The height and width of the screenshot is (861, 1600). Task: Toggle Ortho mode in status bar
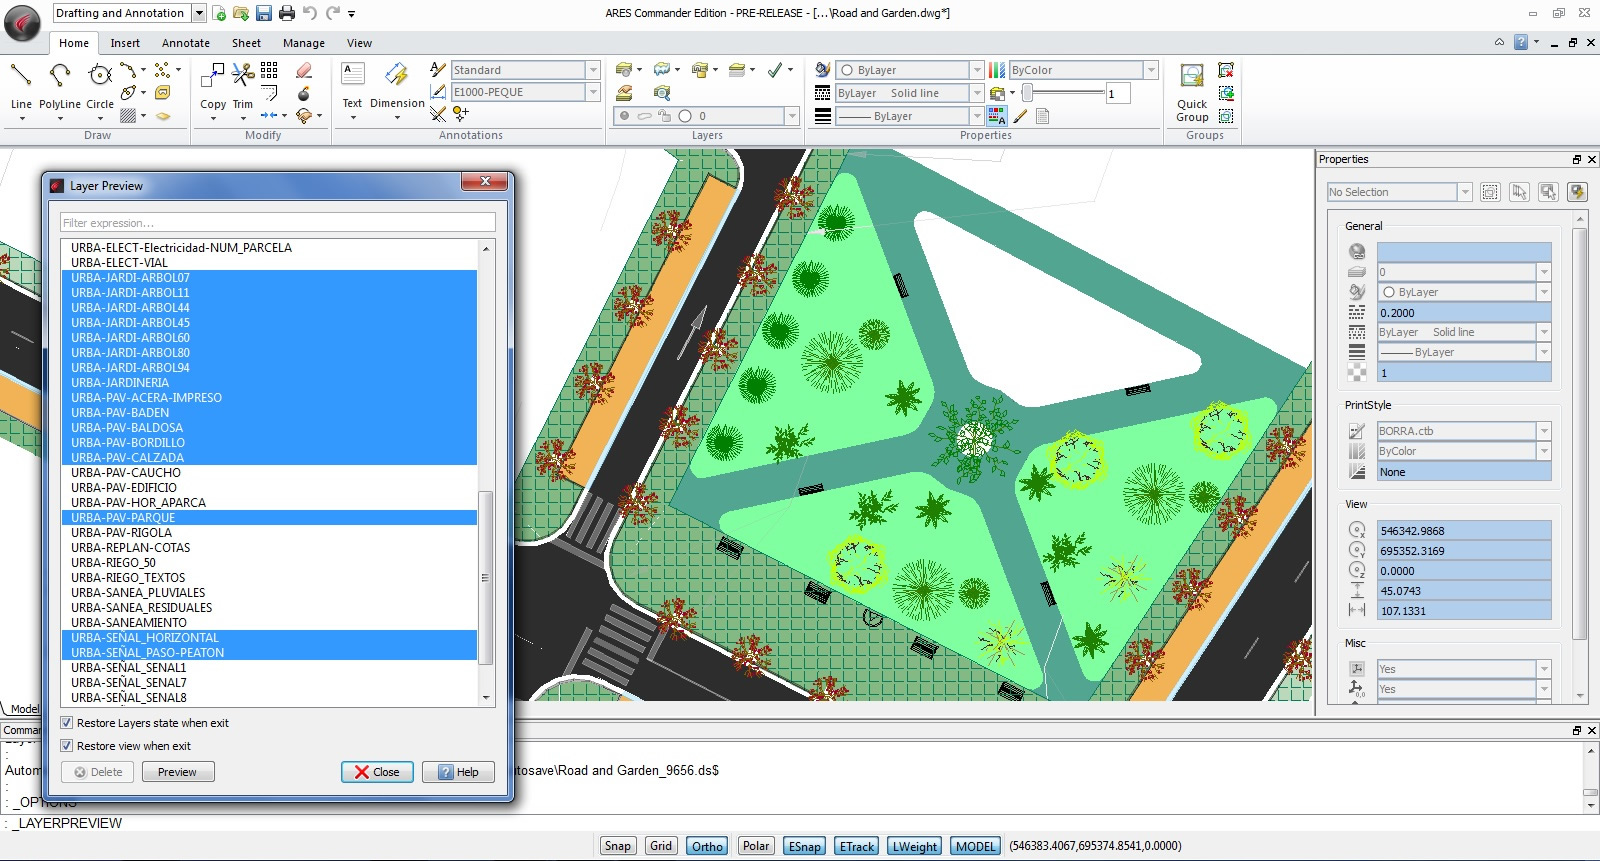(707, 846)
